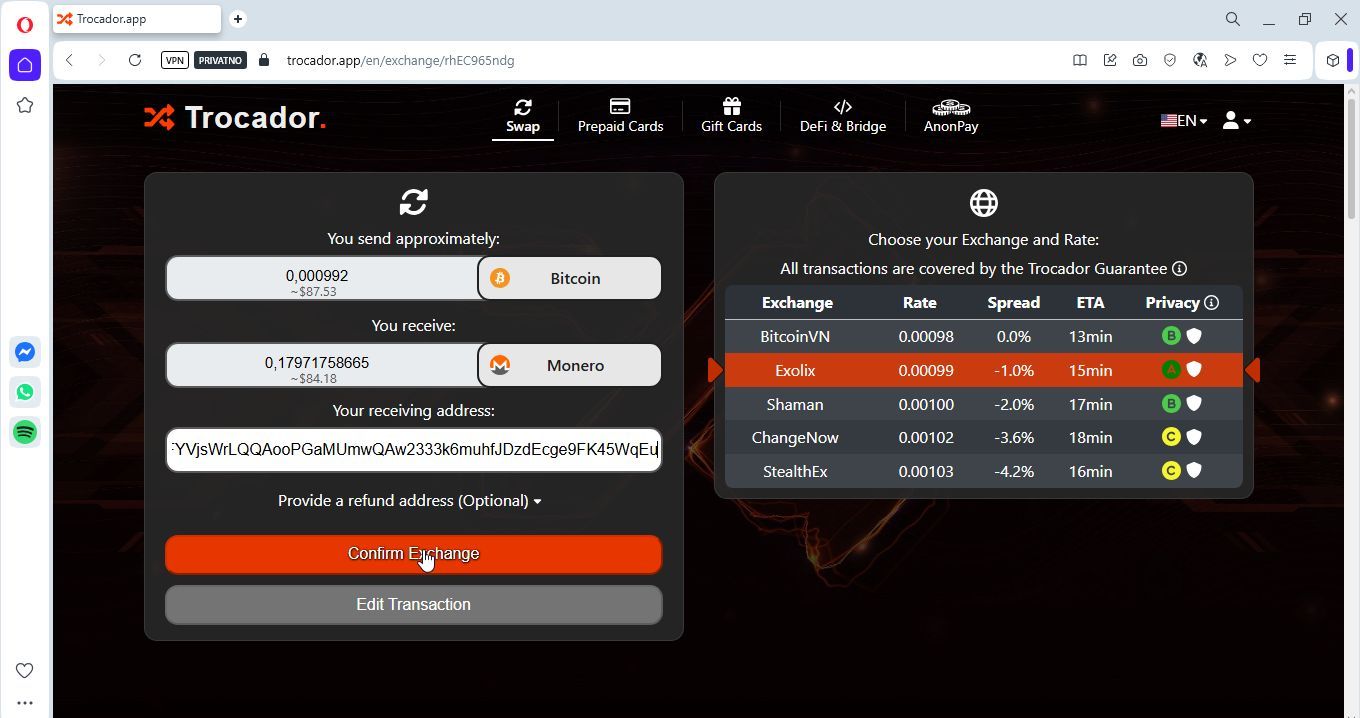Click the Edit Transaction button

click(x=413, y=605)
